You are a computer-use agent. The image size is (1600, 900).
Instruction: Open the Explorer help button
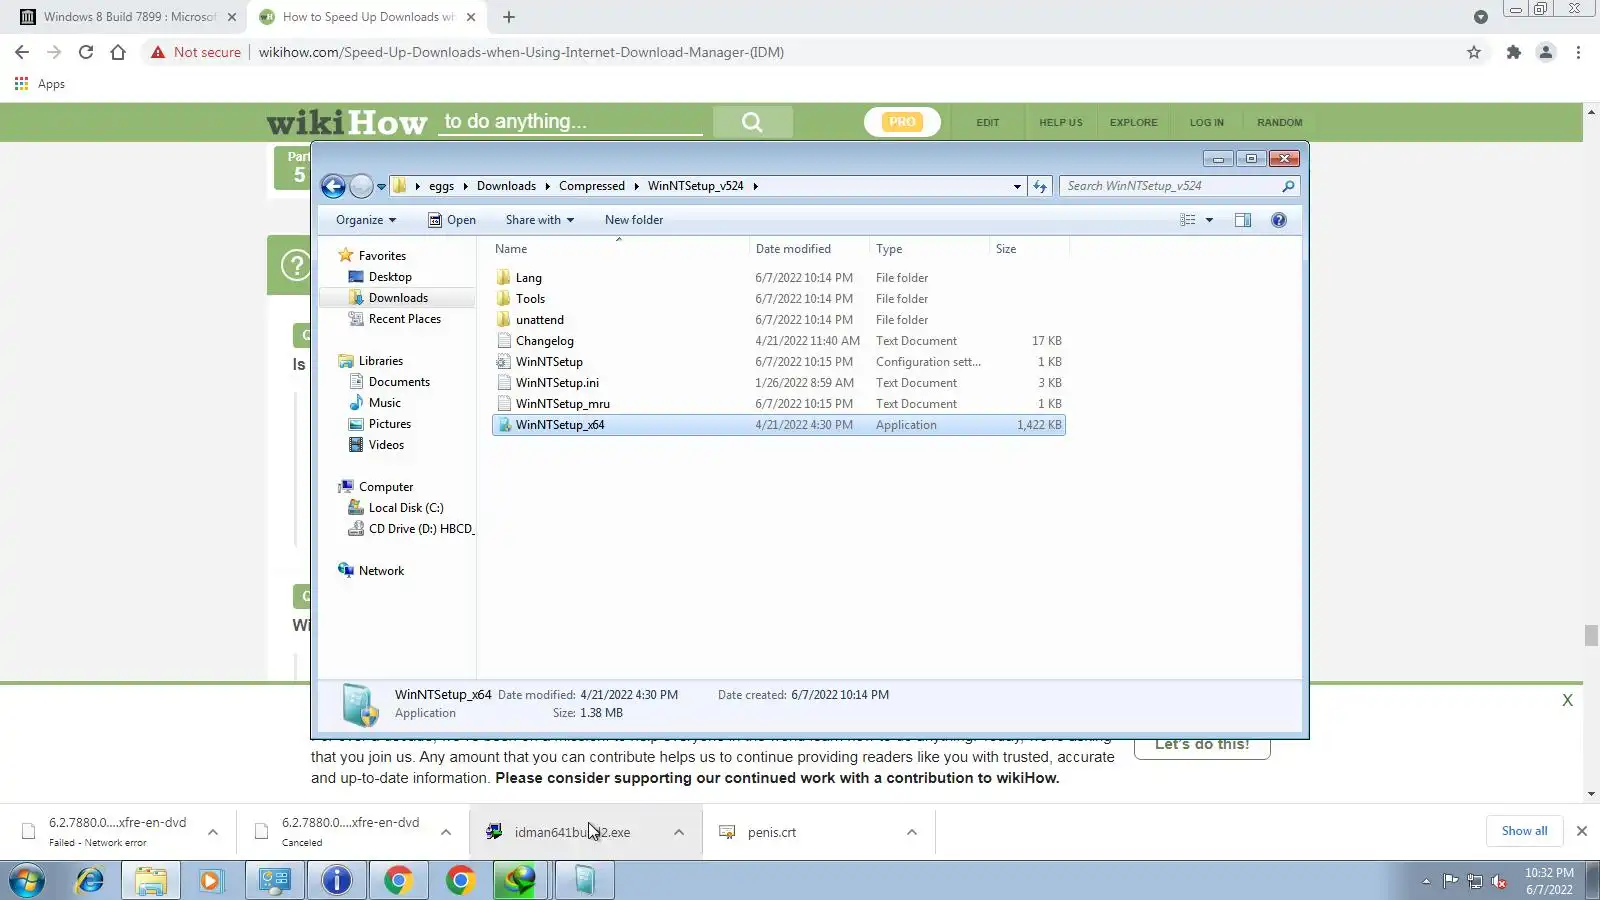[1278, 220]
